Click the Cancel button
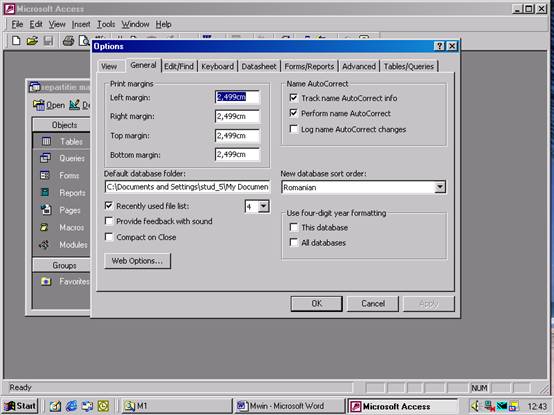The image size is (554, 415). (x=373, y=304)
